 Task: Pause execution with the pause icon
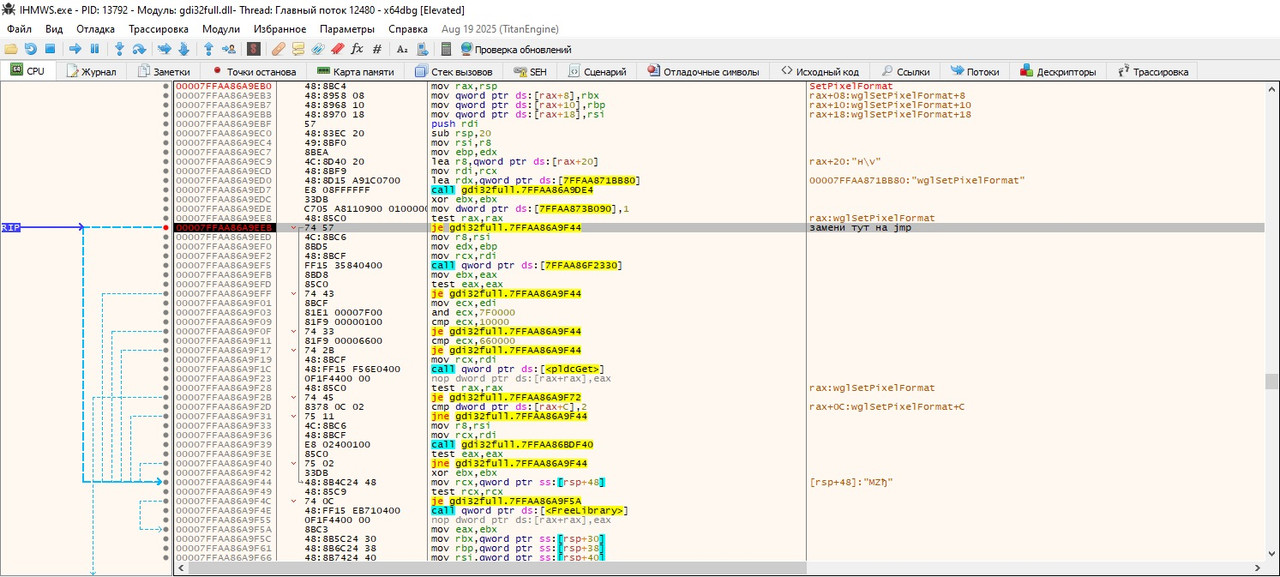[x=95, y=49]
